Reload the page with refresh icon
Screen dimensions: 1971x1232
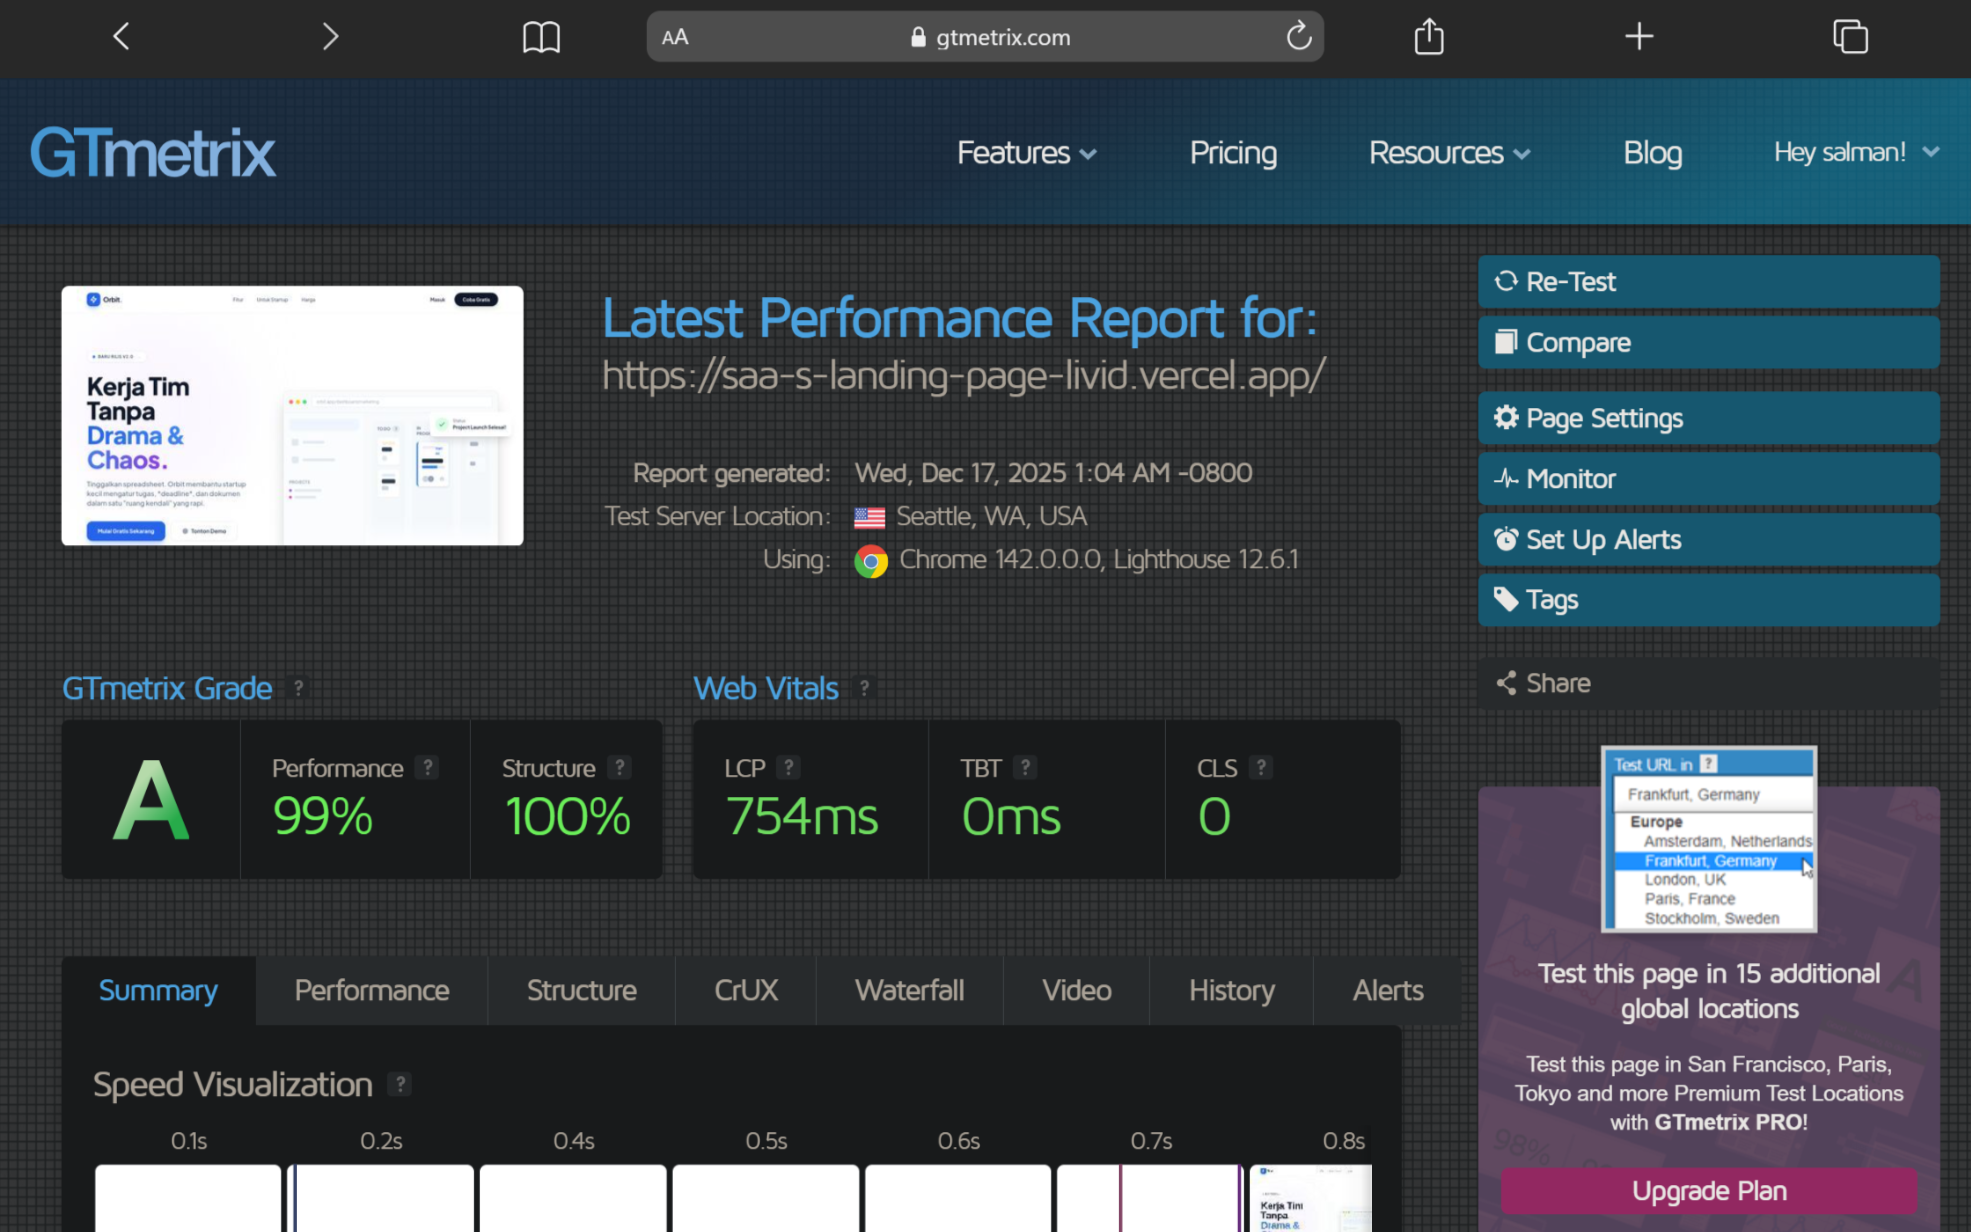pos(1298,37)
